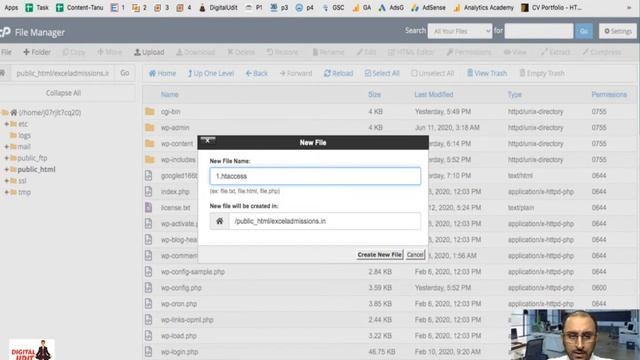
Task: Run the search with the blue Go button
Action: click(584, 31)
